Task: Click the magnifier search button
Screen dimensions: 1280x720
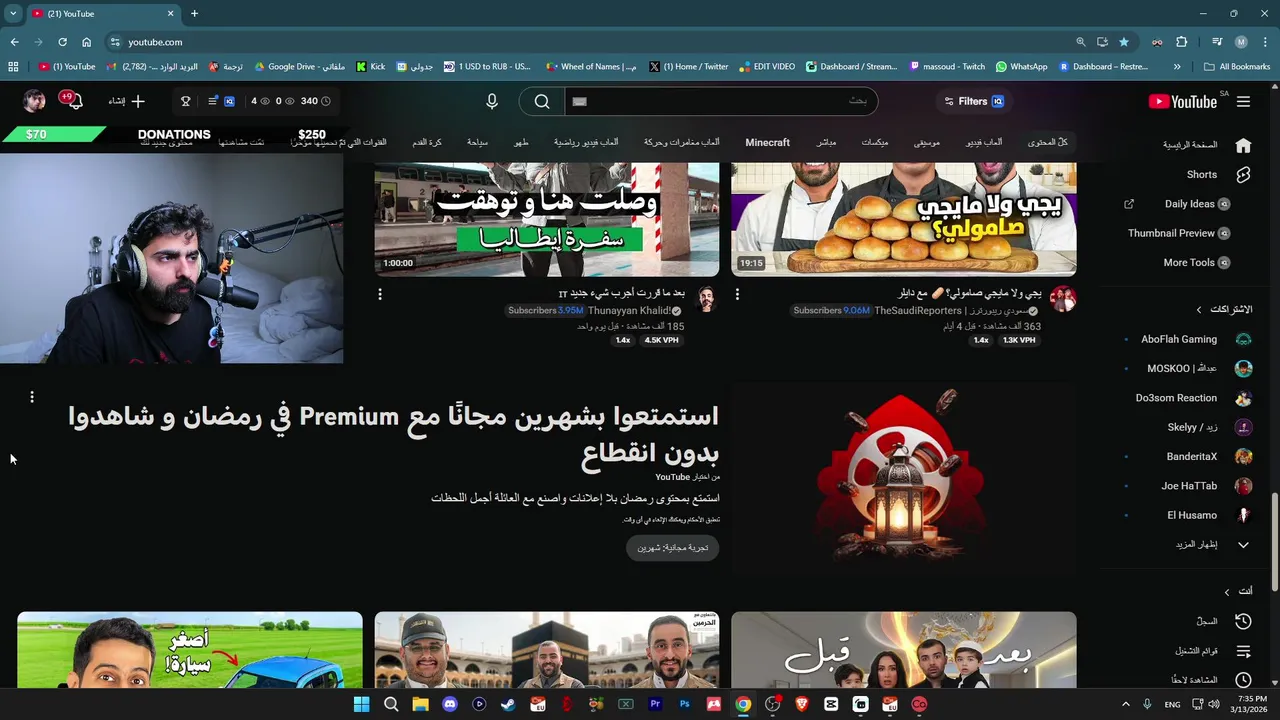Action: 542,101
